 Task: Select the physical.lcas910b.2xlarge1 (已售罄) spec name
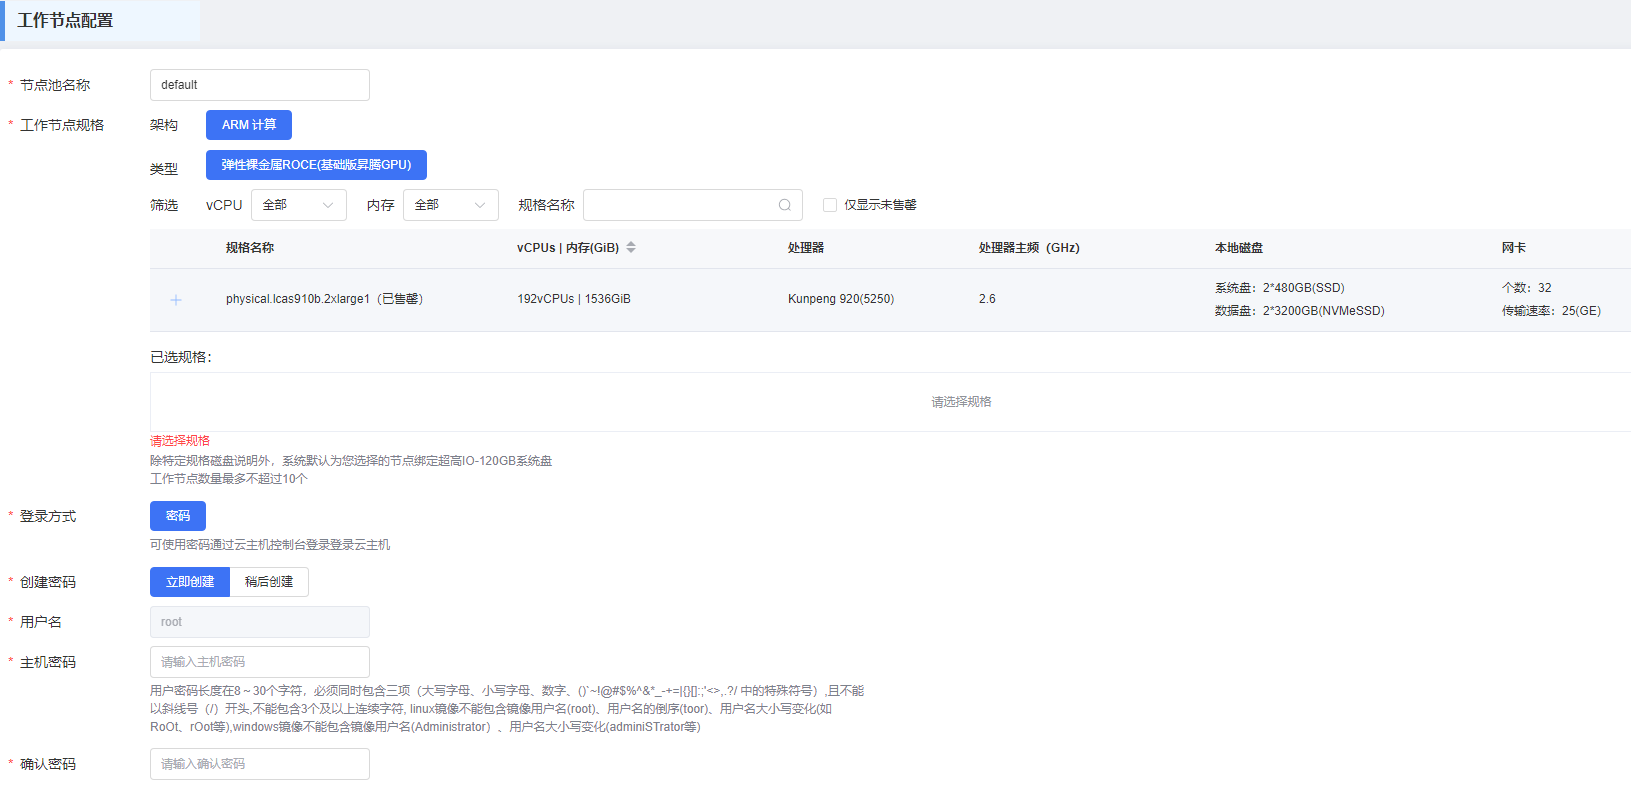pos(325,299)
